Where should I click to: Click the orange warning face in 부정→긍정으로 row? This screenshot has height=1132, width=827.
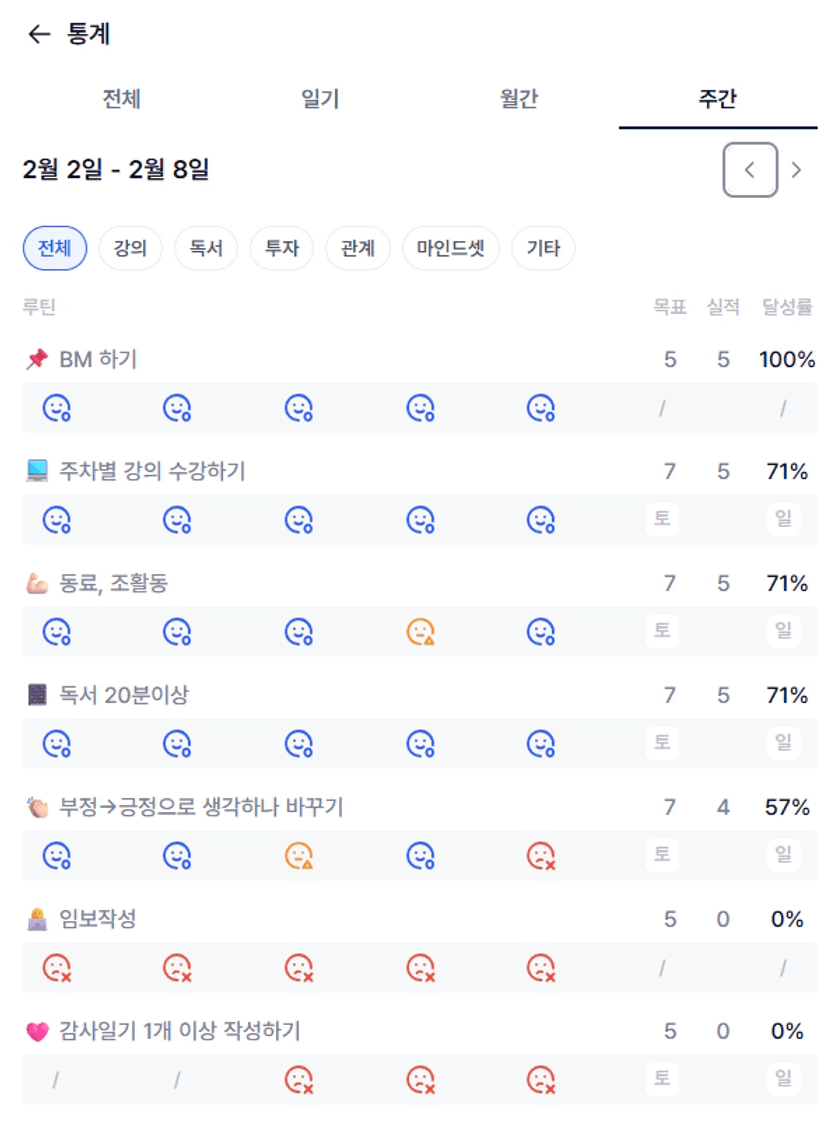click(299, 856)
